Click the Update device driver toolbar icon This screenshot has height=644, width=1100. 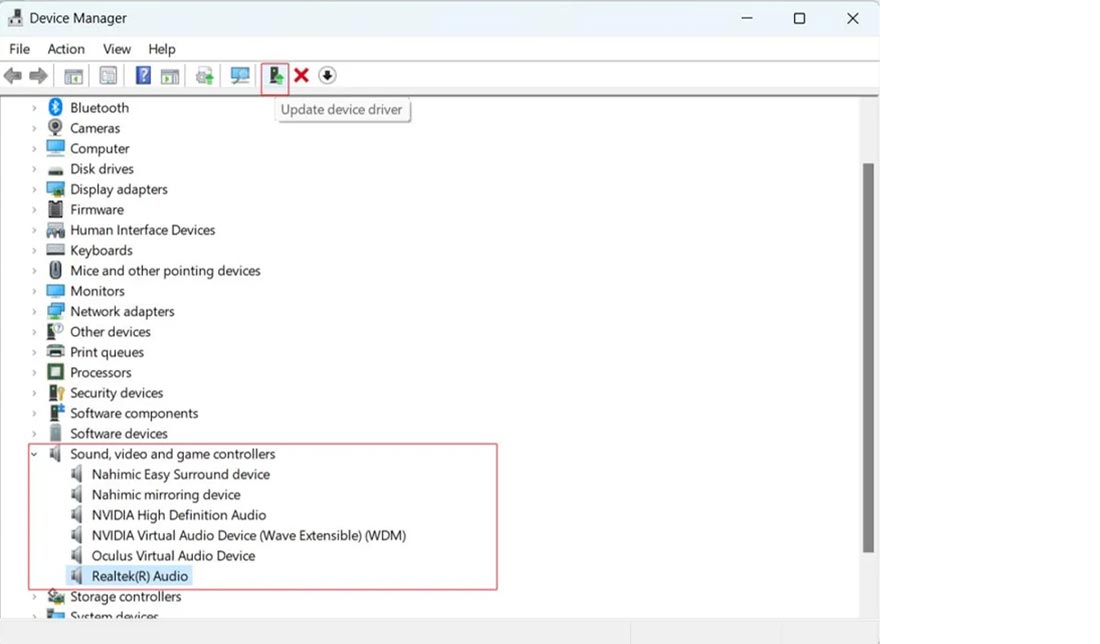[275, 76]
